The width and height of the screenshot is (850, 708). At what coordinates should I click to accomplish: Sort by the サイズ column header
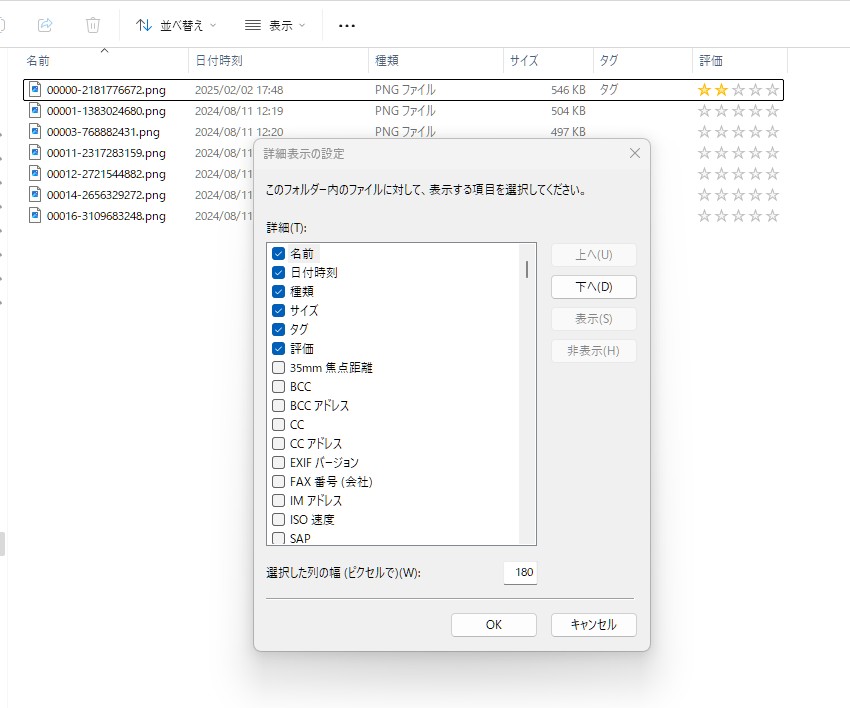548,61
